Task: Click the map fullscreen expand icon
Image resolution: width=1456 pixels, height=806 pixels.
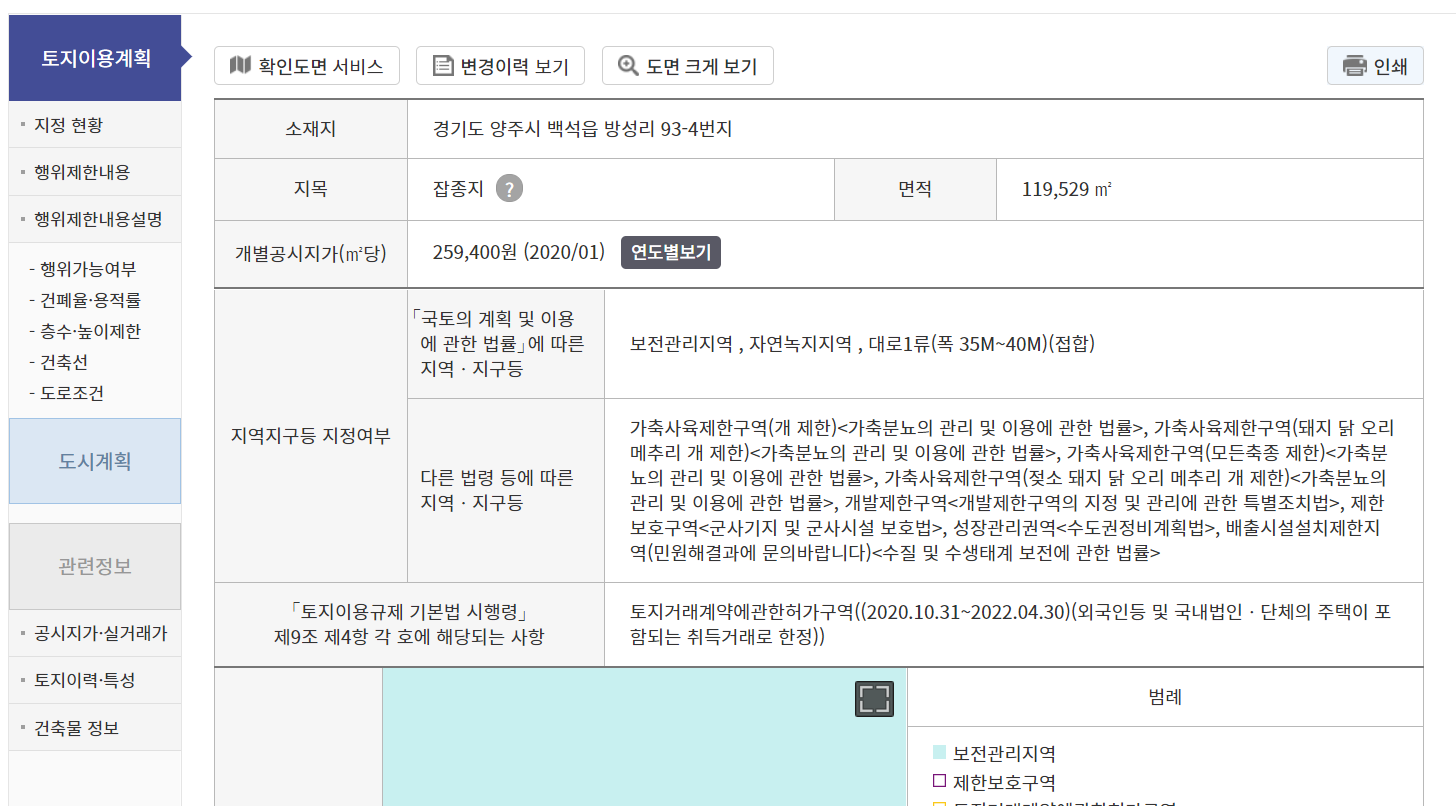Action: (874, 699)
